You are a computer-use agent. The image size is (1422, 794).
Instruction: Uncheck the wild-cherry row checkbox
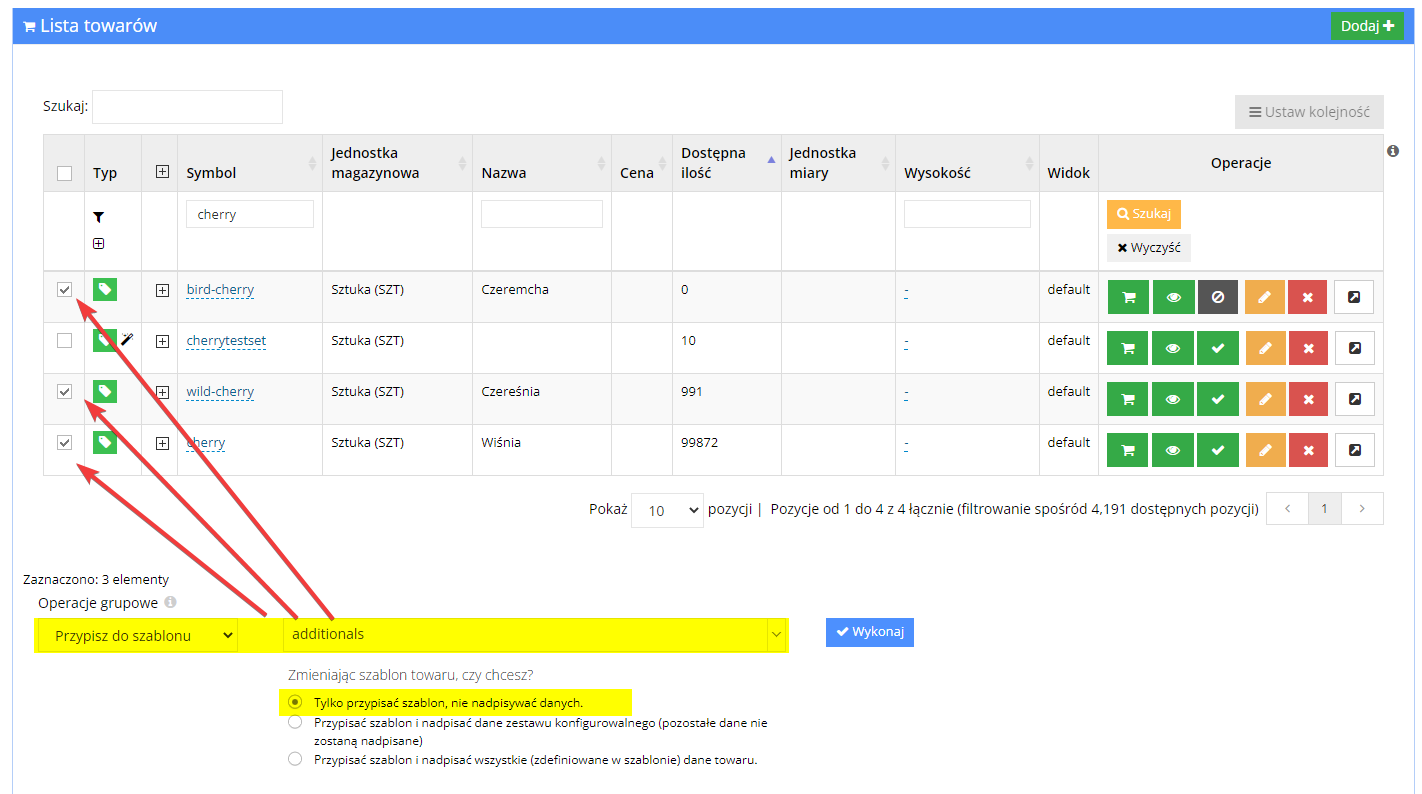click(65, 391)
